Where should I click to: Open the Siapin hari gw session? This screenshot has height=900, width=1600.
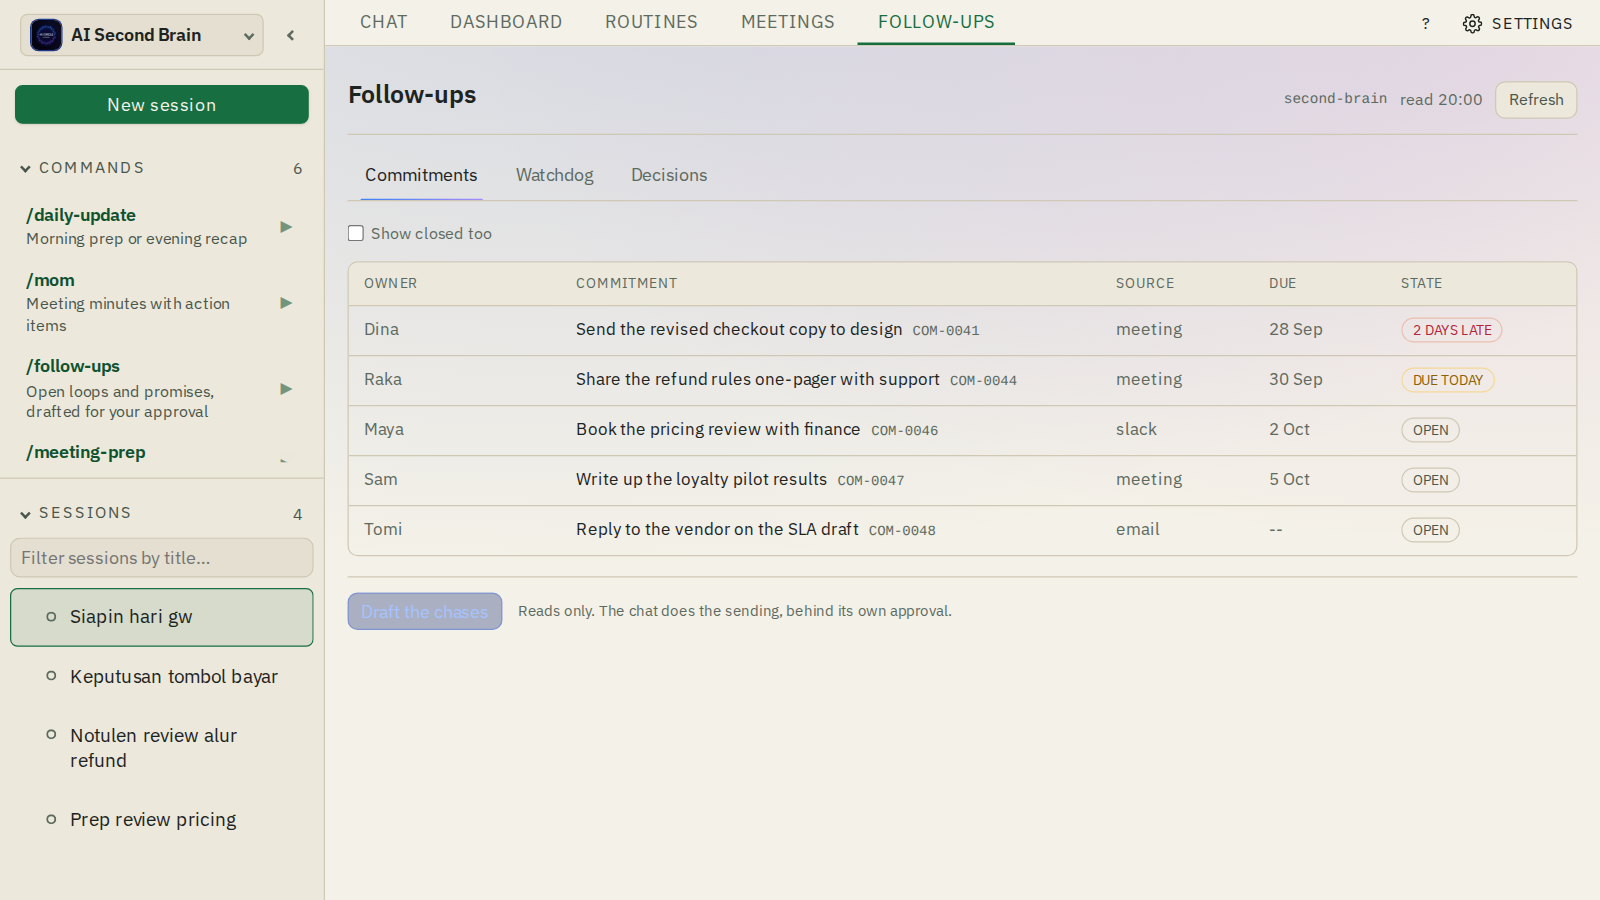pyautogui.click(x=162, y=617)
